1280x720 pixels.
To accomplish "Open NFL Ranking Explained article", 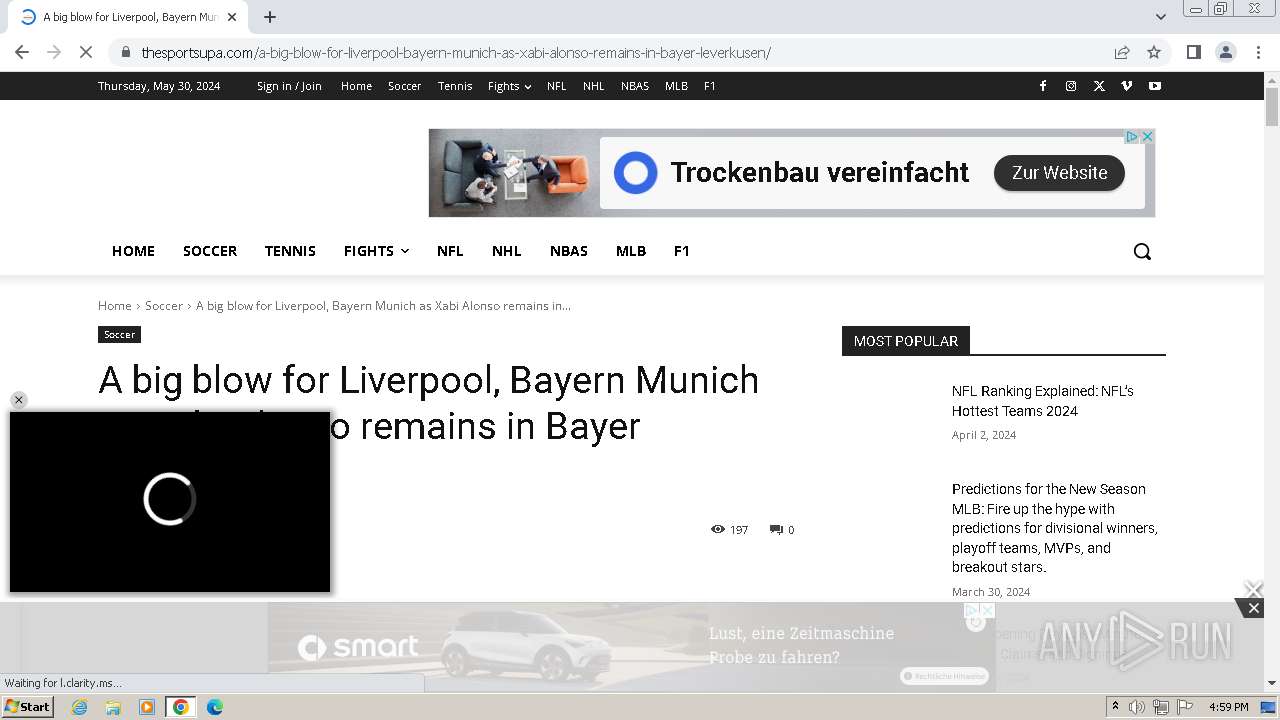I will [1043, 401].
